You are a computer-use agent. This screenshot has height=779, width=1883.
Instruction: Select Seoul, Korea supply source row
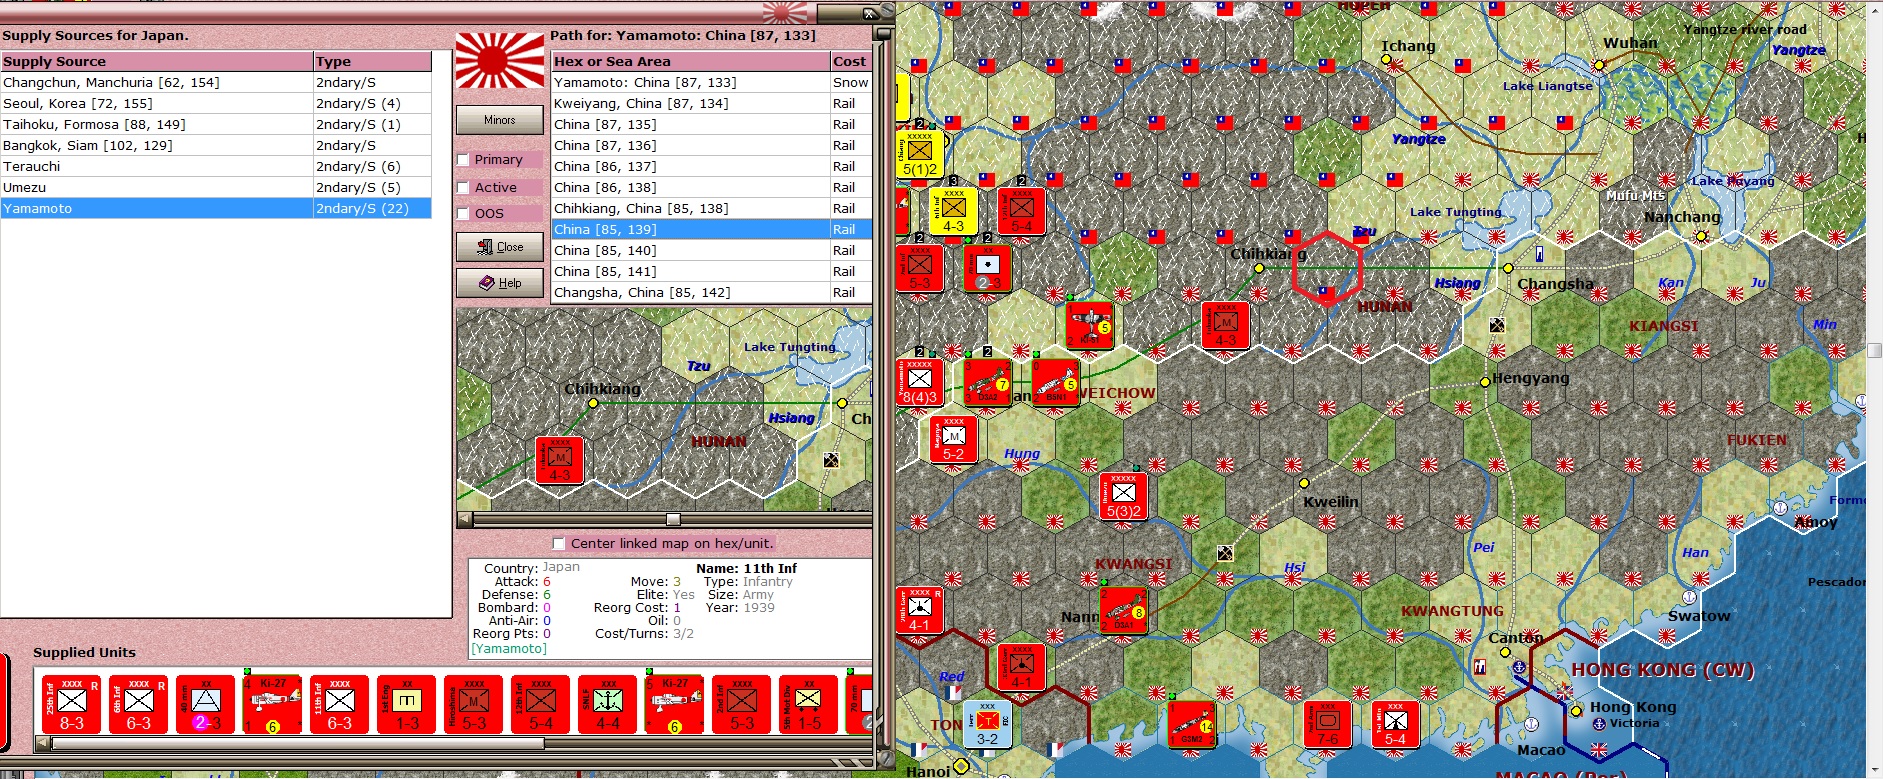coord(216,103)
